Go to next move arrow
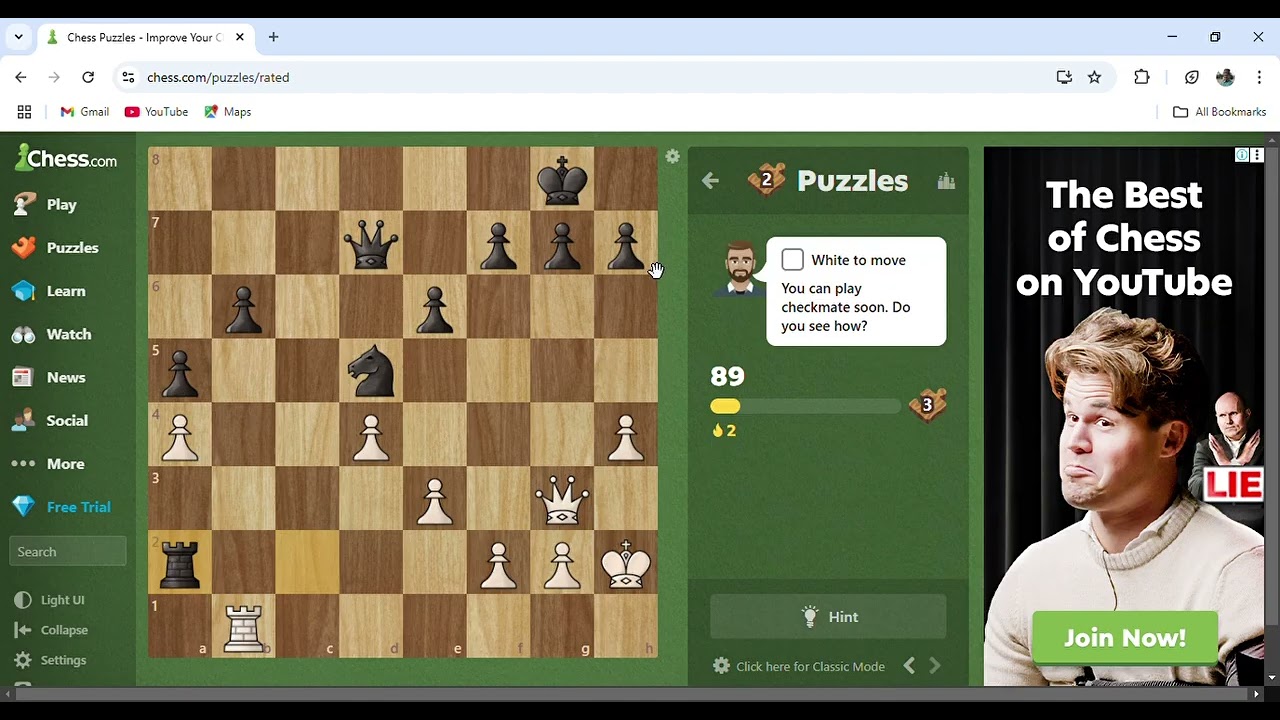This screenshot has width=1280, height=720. (935, 666)
